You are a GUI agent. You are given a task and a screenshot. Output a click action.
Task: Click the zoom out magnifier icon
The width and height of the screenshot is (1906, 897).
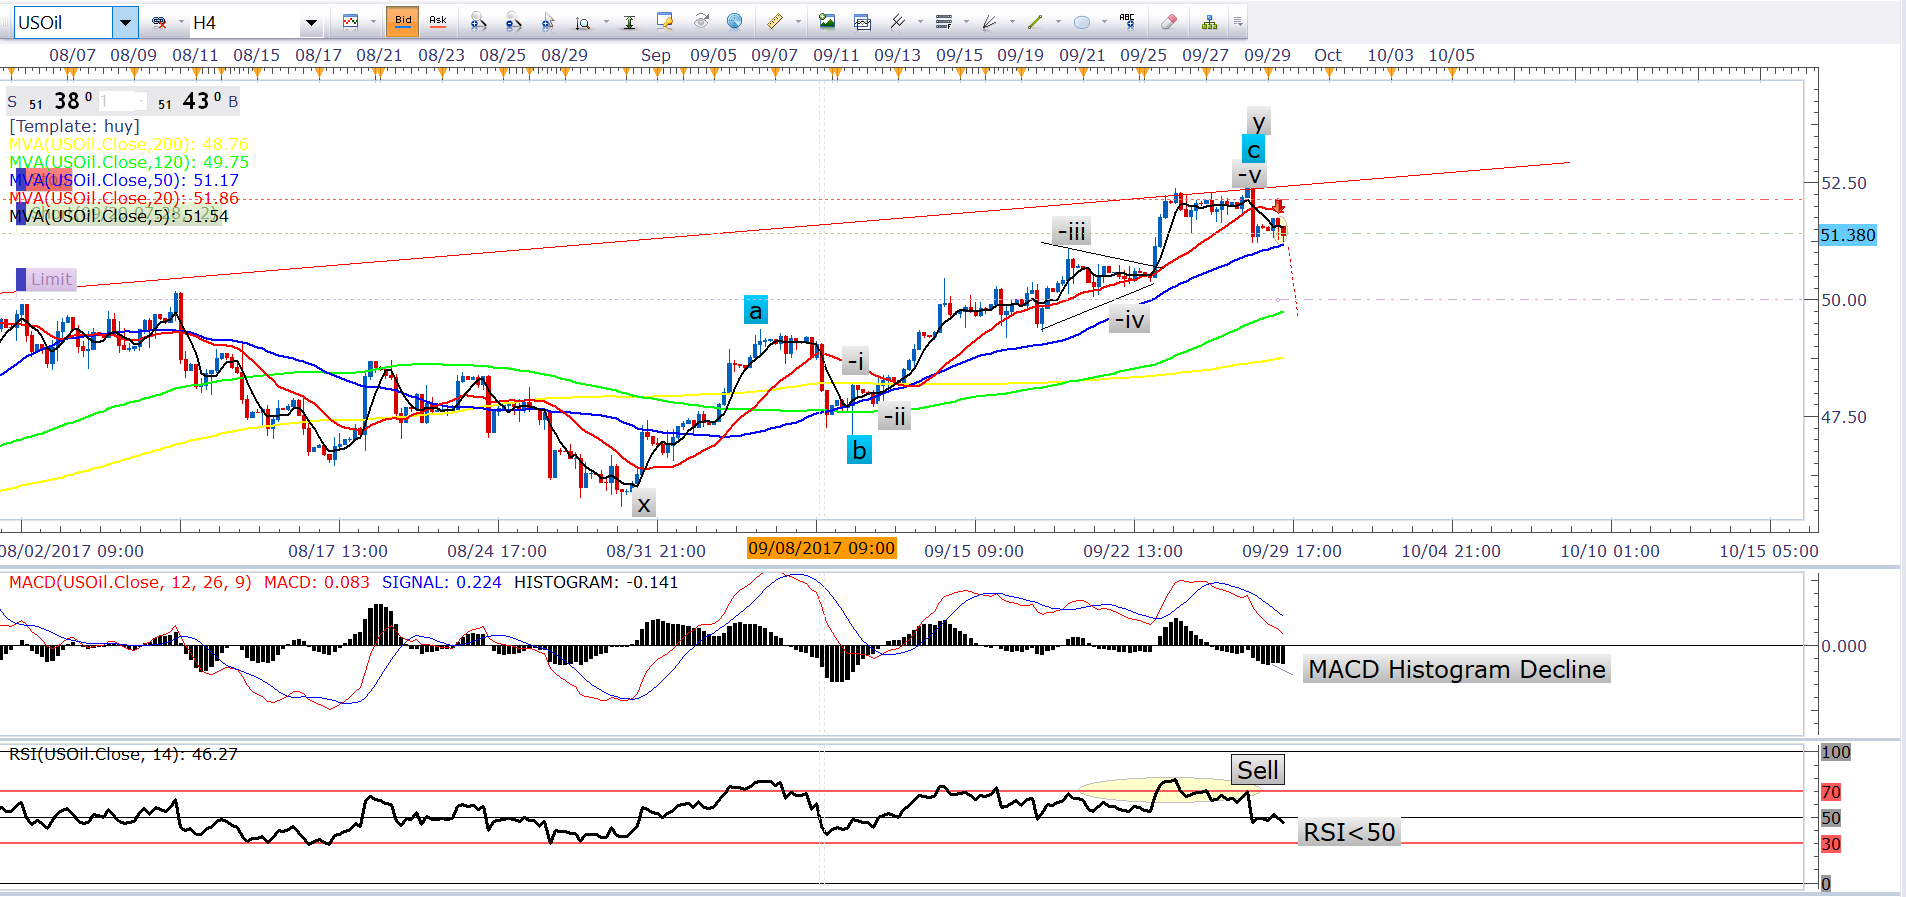(x=513, y=21)
